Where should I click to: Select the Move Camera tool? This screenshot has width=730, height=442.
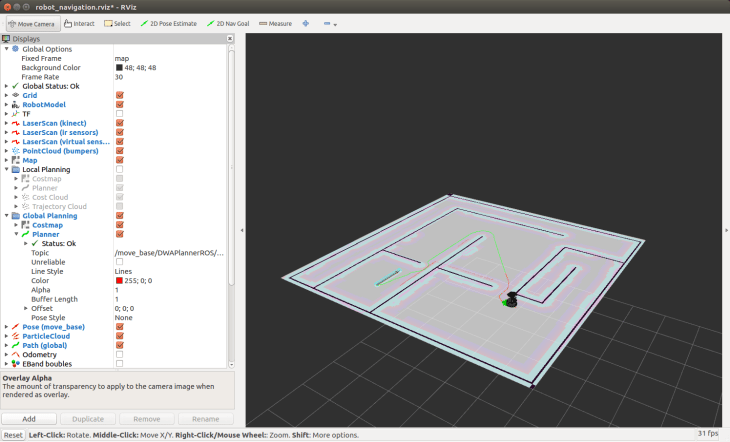(x=30, y=22)
